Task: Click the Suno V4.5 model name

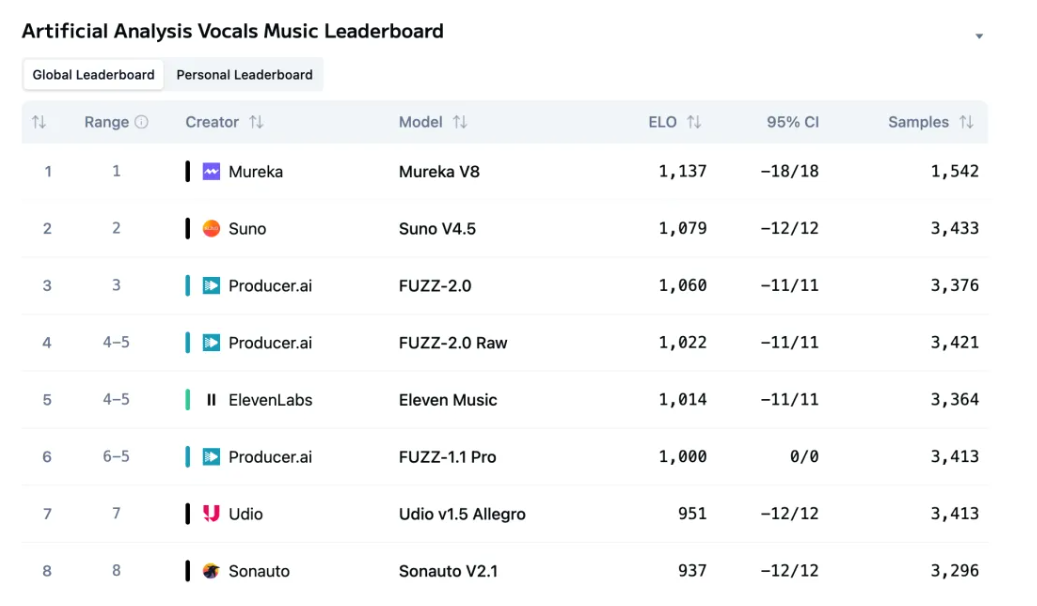Action: 437,228
